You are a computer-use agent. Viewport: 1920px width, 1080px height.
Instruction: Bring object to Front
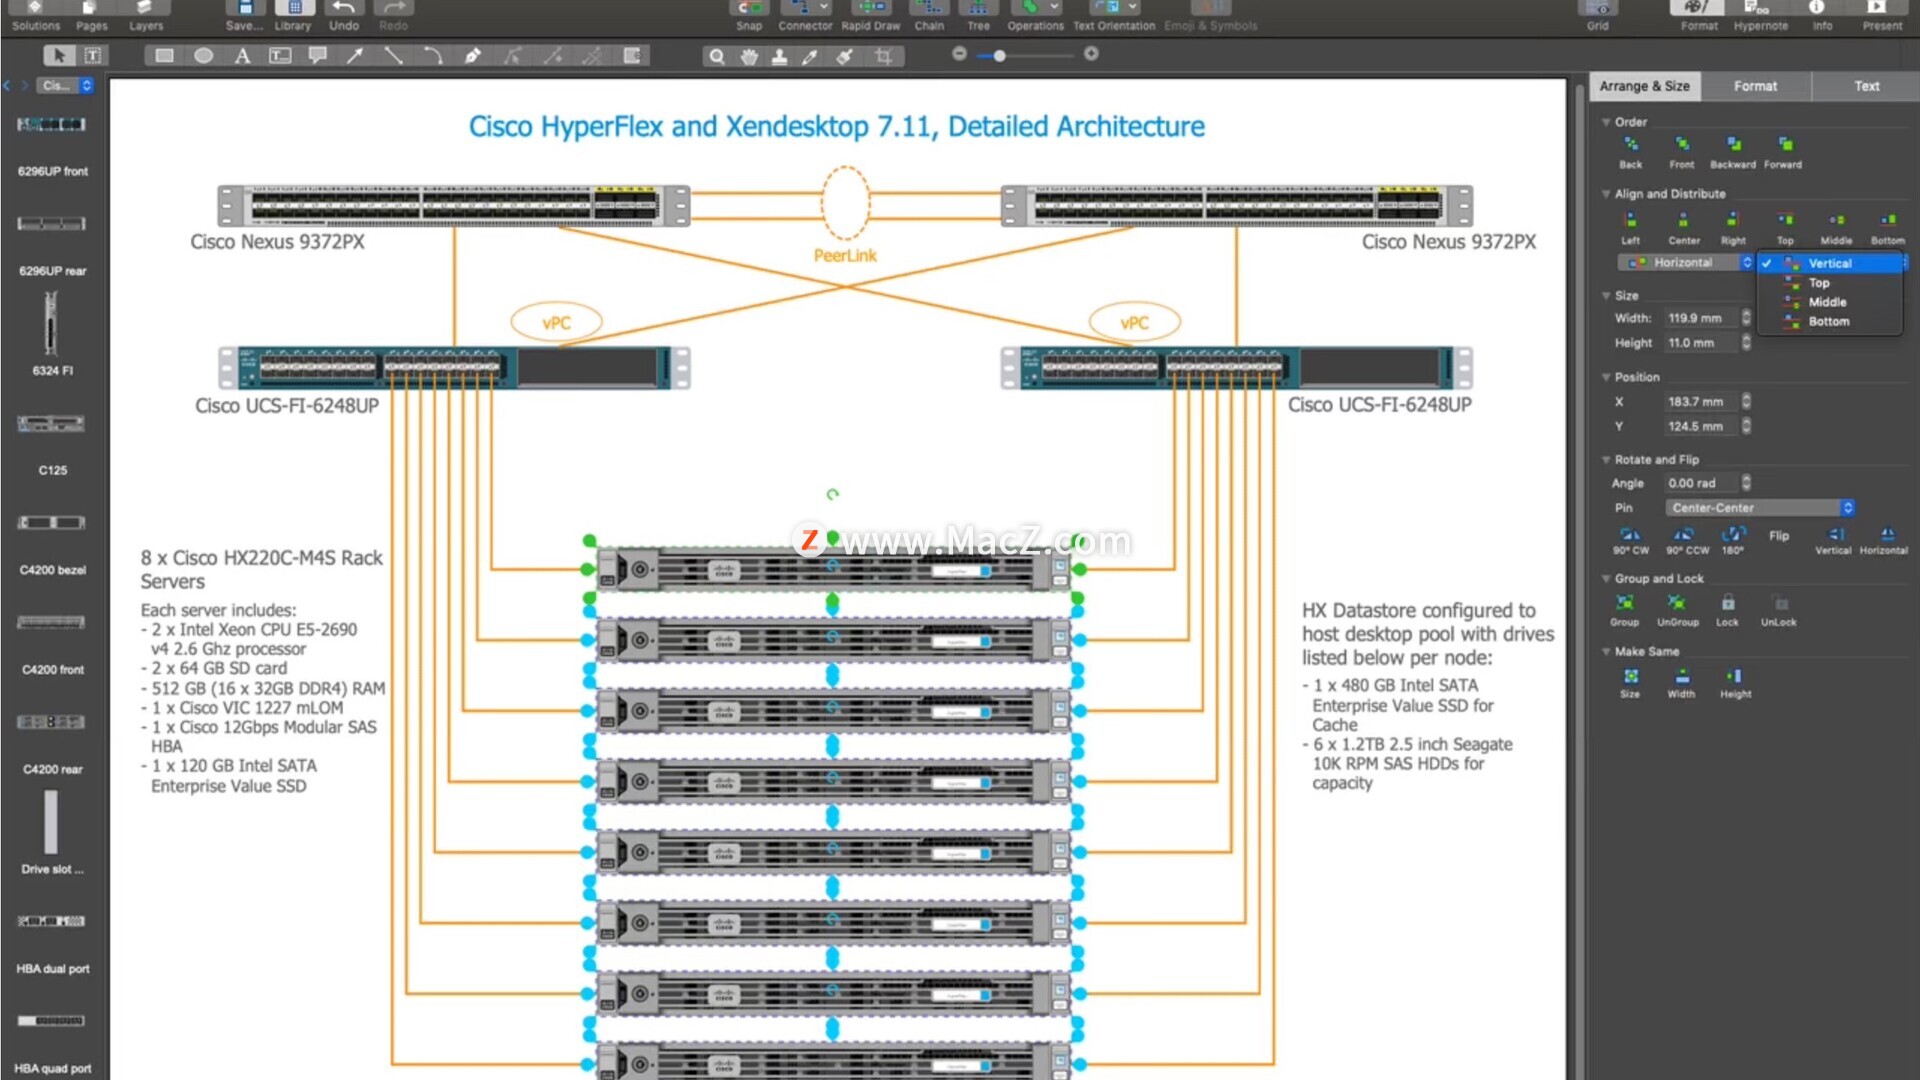tap(1682, 153)
